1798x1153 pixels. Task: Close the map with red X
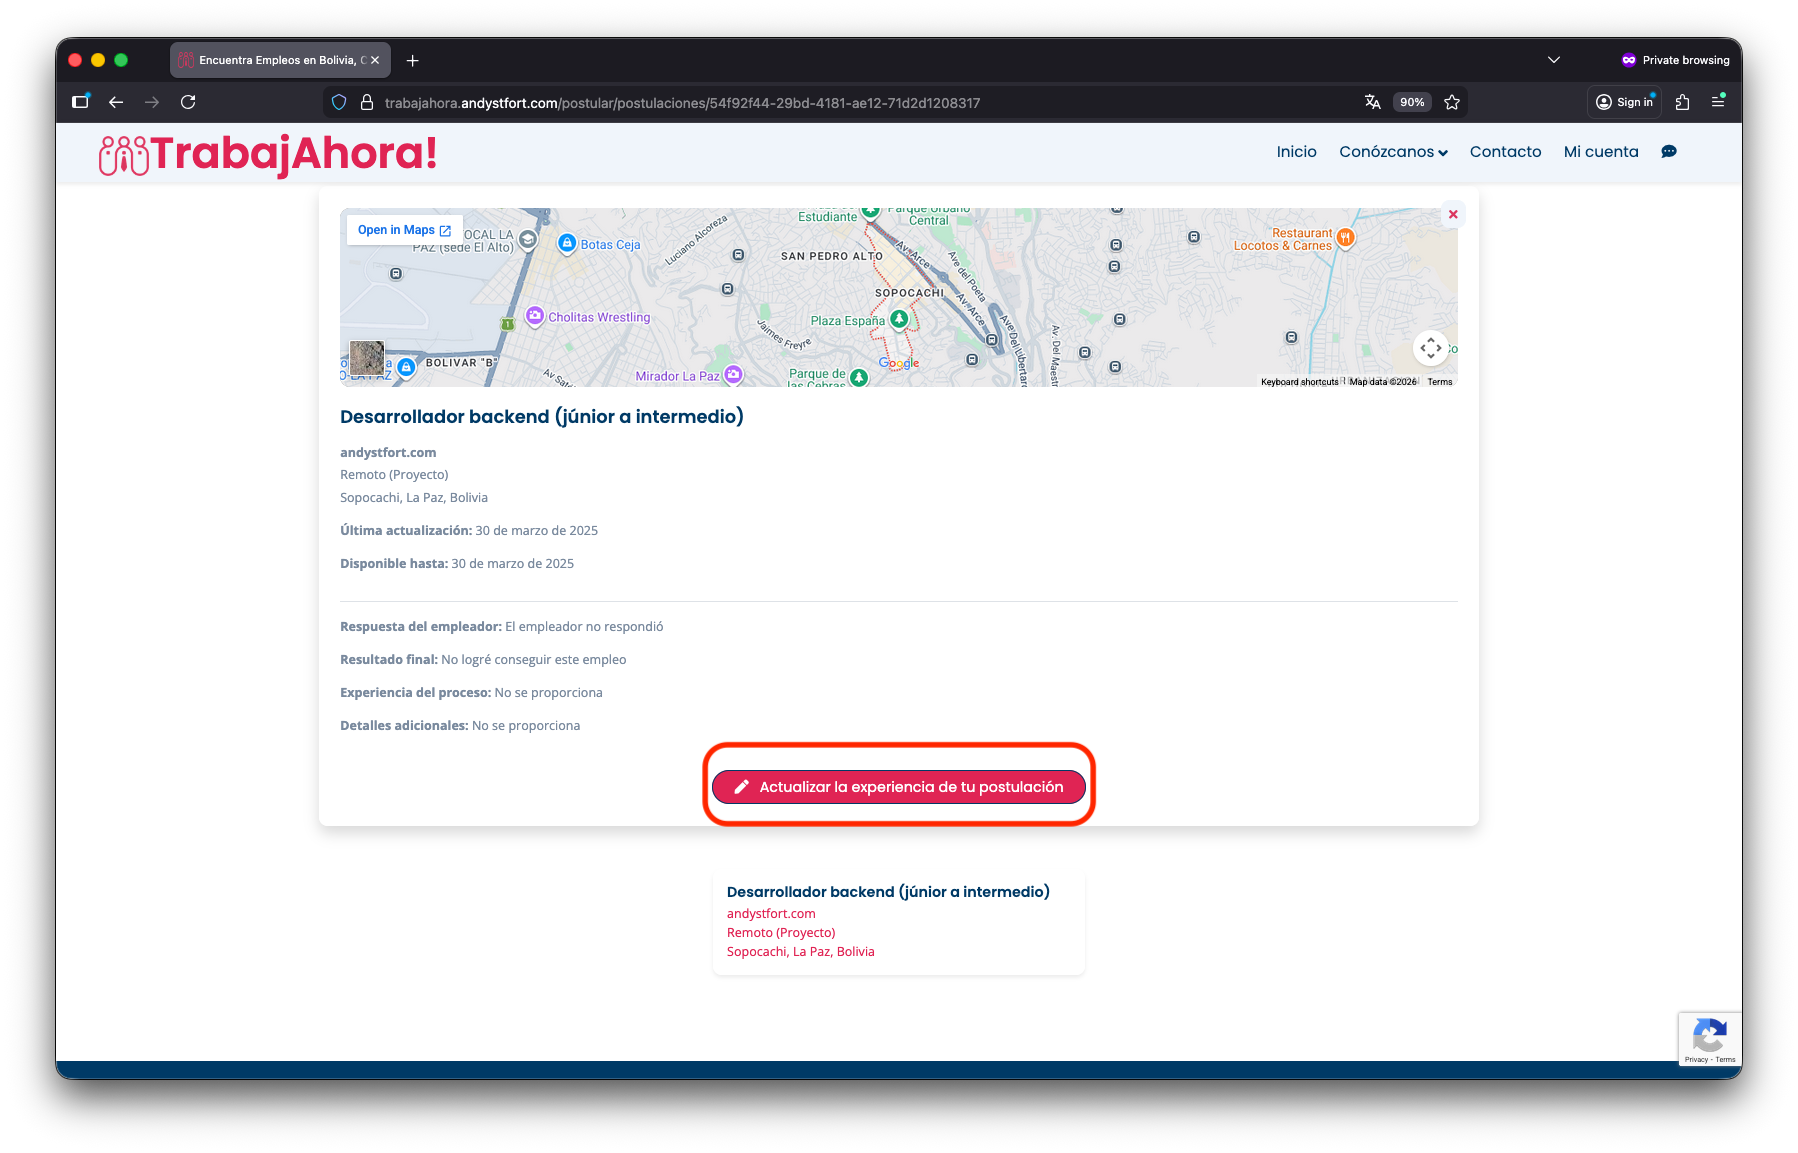click(x=1453, y=214)
